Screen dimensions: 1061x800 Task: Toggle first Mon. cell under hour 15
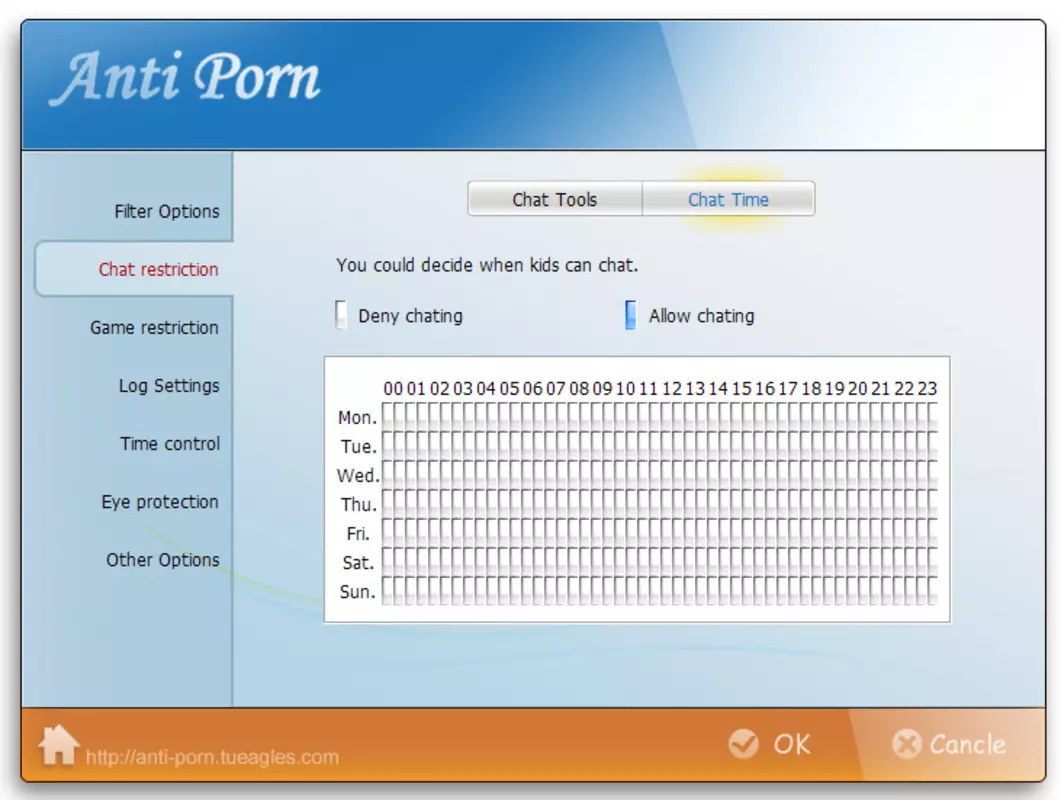736,416
